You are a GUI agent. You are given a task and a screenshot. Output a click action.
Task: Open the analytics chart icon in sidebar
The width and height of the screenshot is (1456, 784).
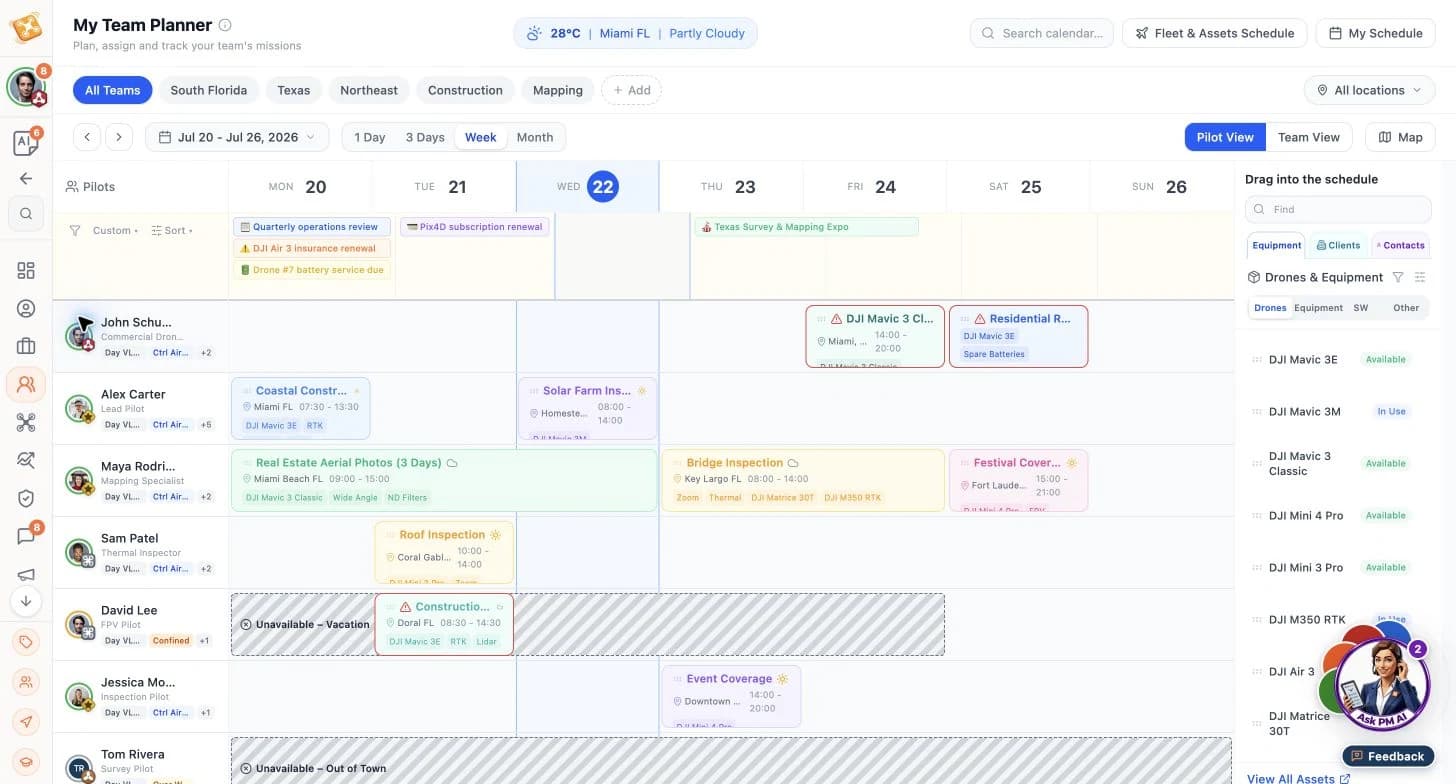(26, 460)
